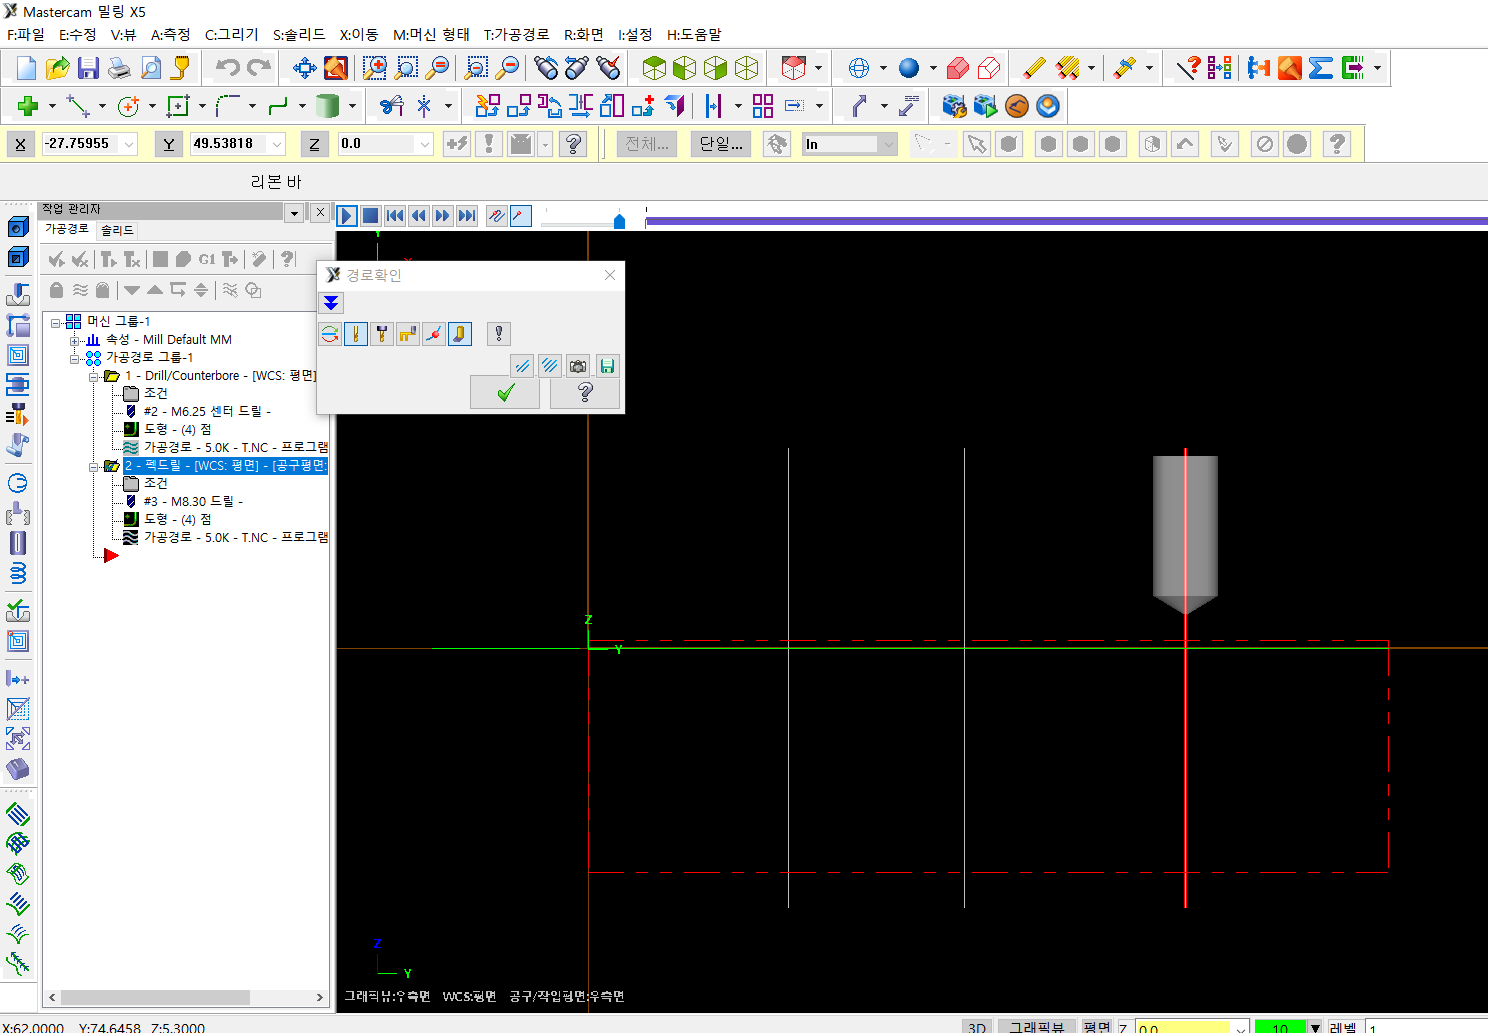This screenshot has width=1488, height=1033.
Task: Collapse operation 1 Drill/Counterbore node
Action: [x=94, y=377]
